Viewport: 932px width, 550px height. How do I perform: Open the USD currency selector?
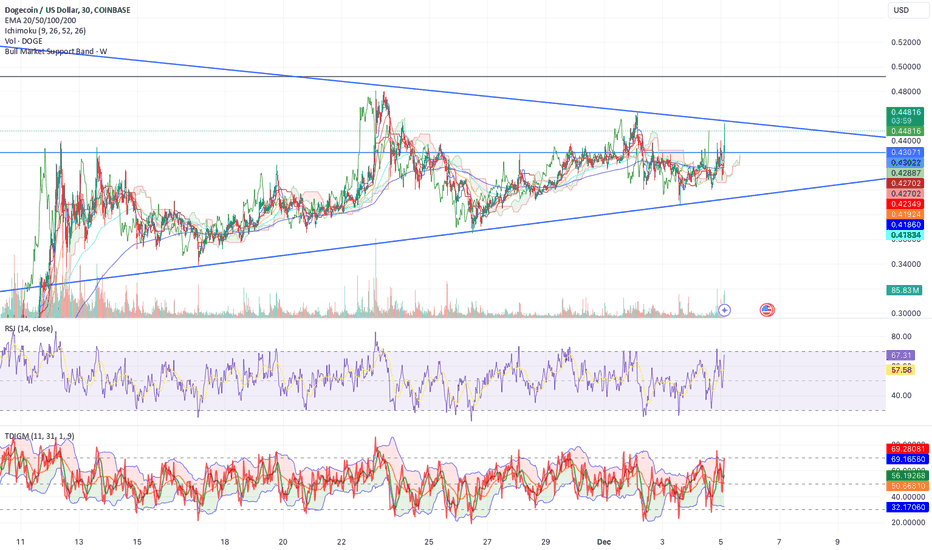tap(908, 10)
